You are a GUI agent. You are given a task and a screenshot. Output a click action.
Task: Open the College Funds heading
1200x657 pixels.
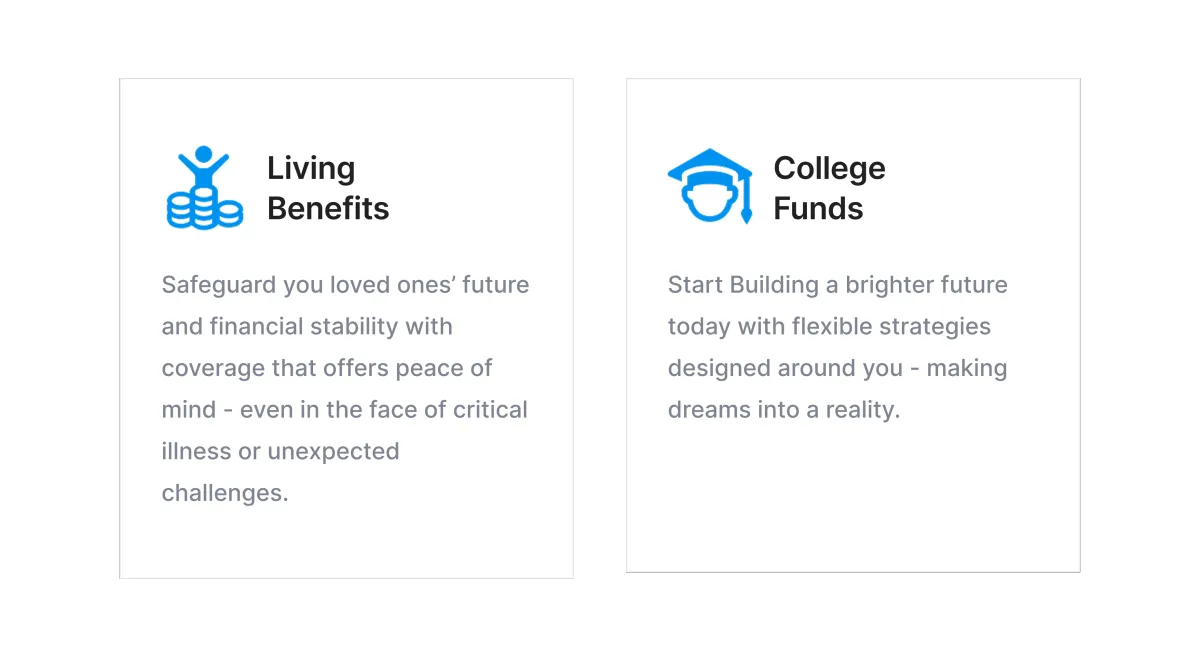tap(829, 188)
